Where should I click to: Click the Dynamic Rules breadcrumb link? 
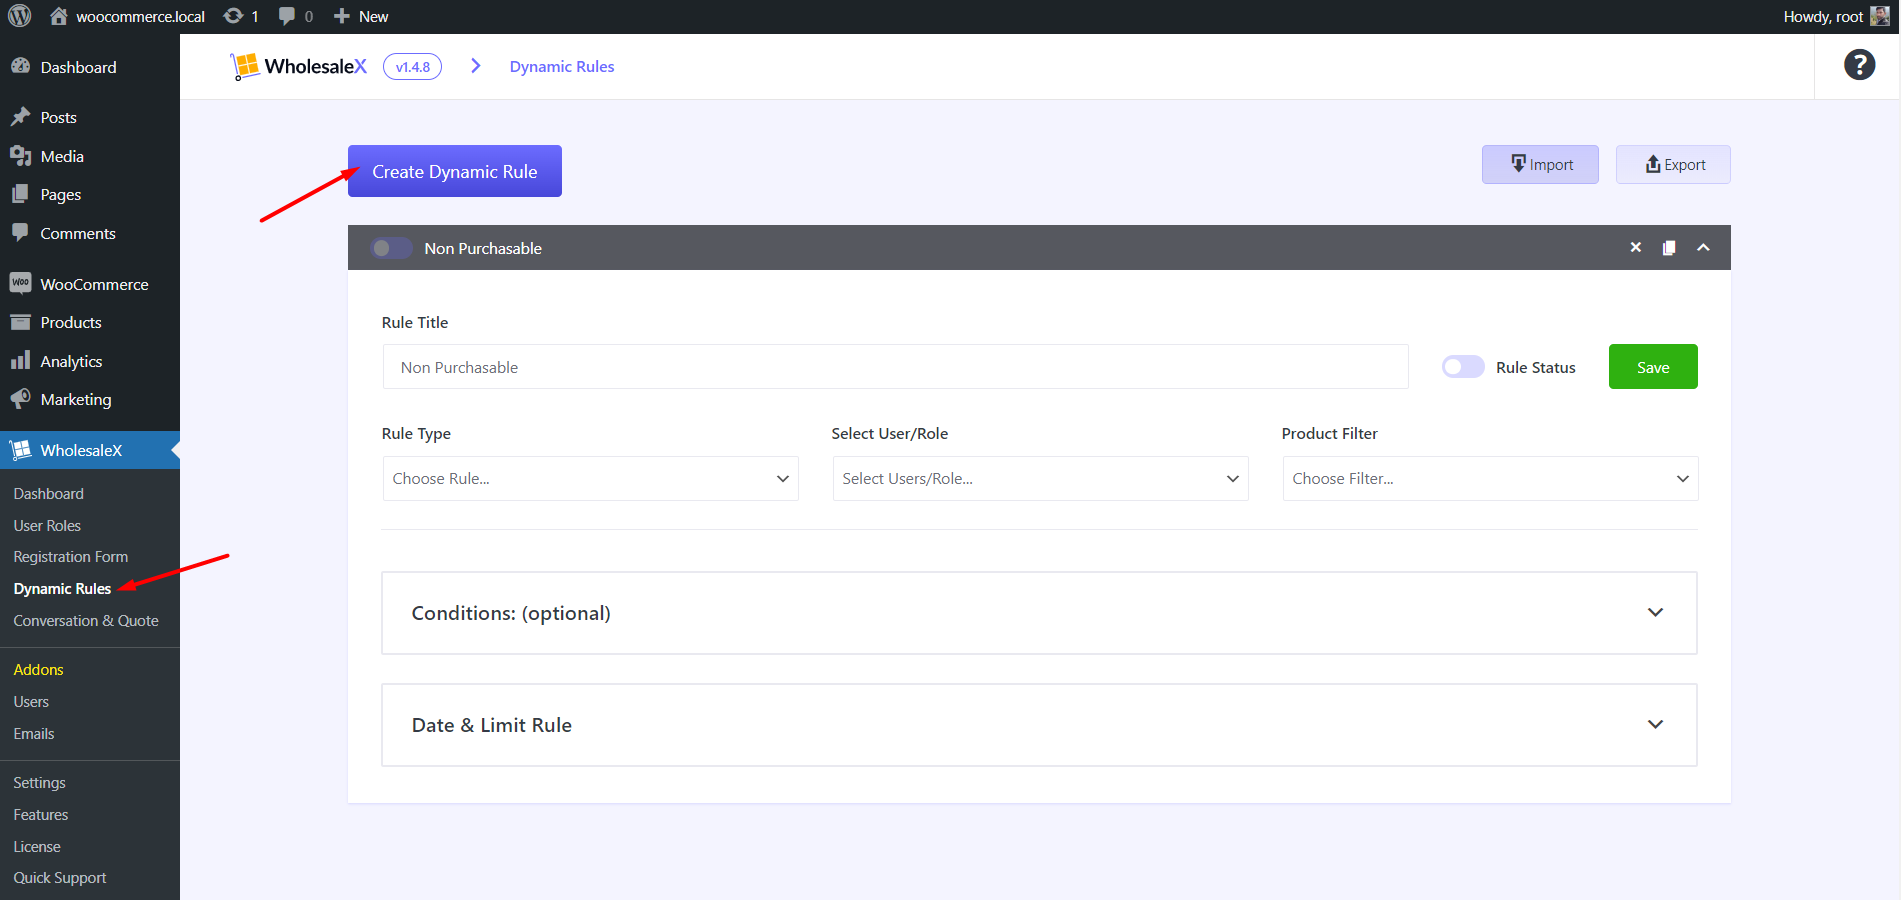(562, 66)
